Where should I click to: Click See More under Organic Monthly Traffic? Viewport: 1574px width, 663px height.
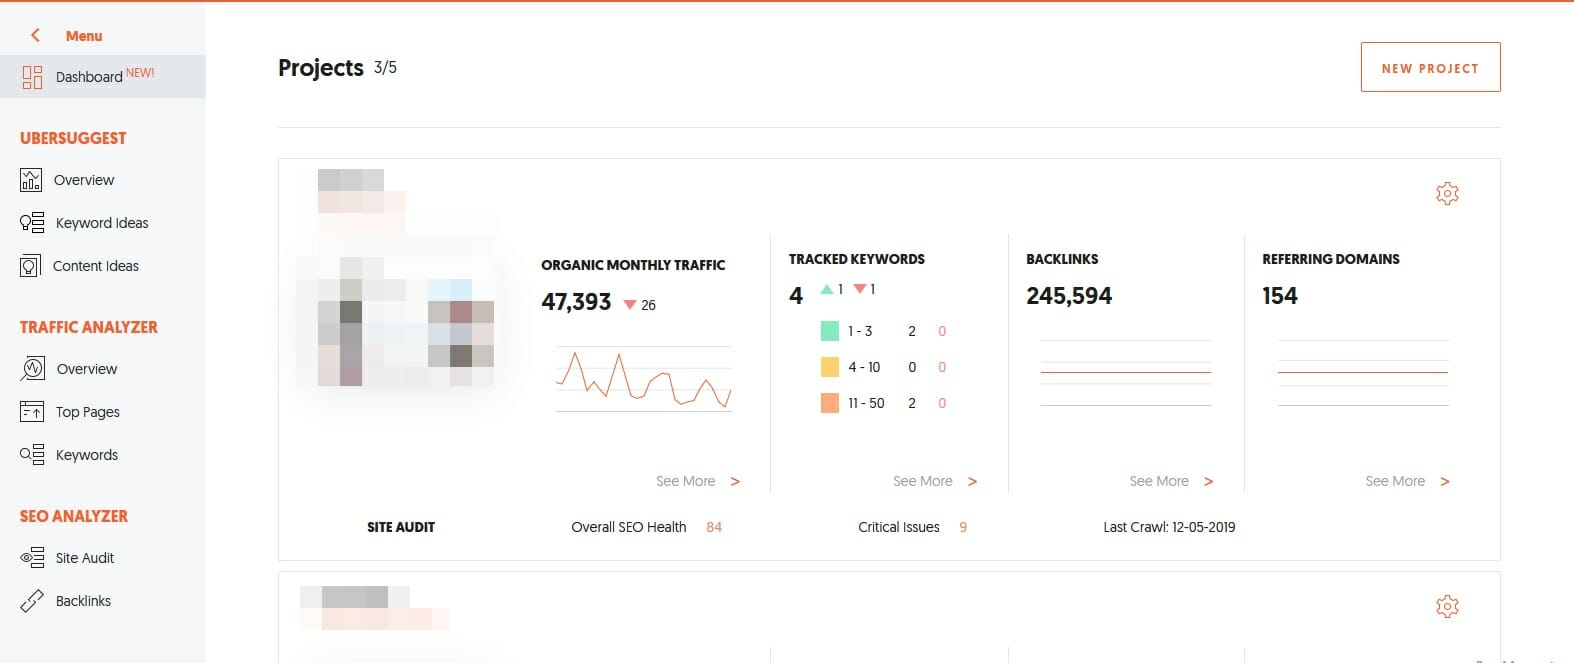(x=686, y=481)
